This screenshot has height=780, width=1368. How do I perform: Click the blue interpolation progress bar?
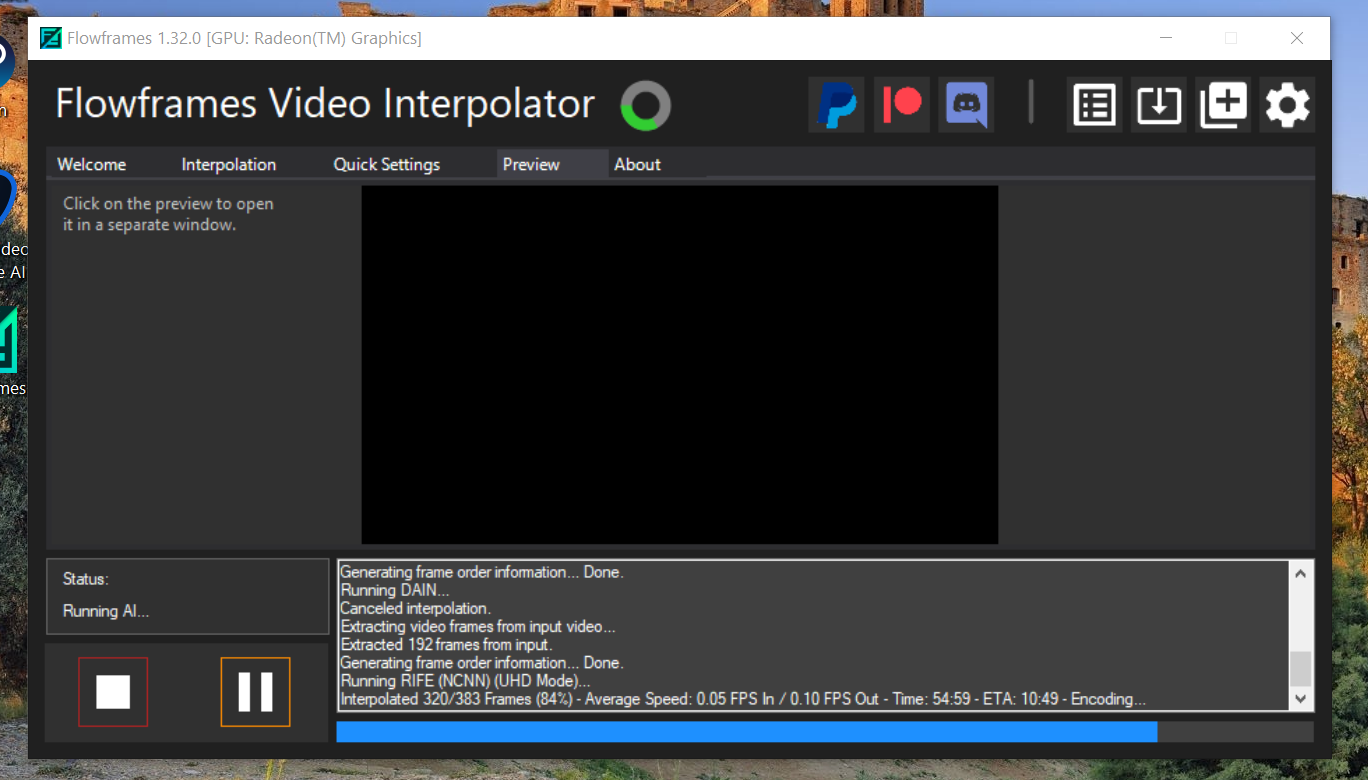click(825, 732)
